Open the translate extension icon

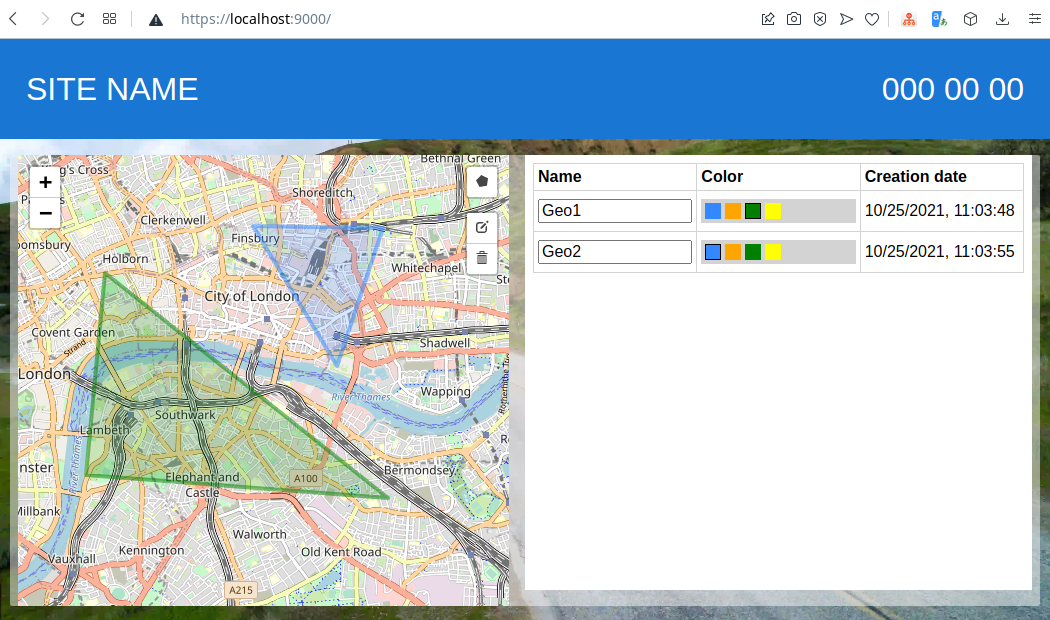(938, 18)
